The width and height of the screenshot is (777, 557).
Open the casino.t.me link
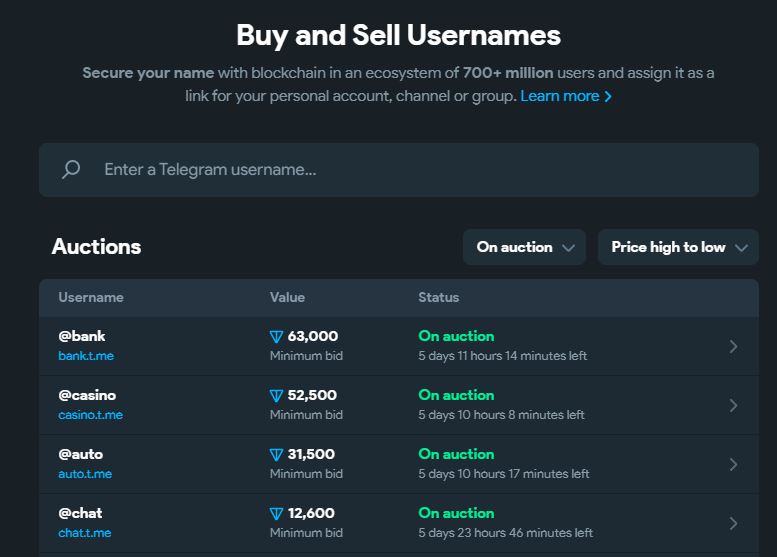point(90,415)
